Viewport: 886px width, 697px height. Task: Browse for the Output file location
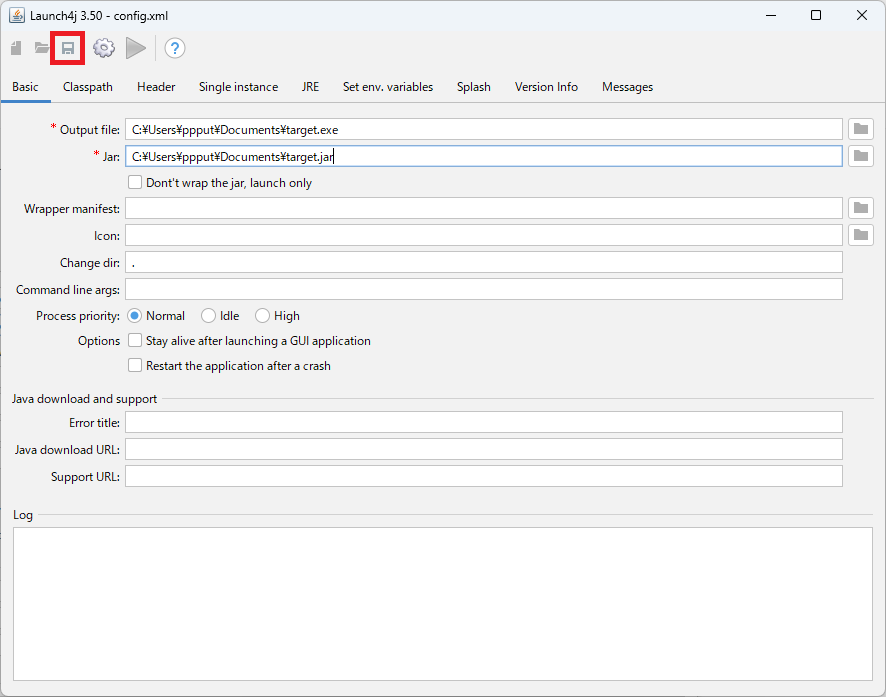pos(860,129)
